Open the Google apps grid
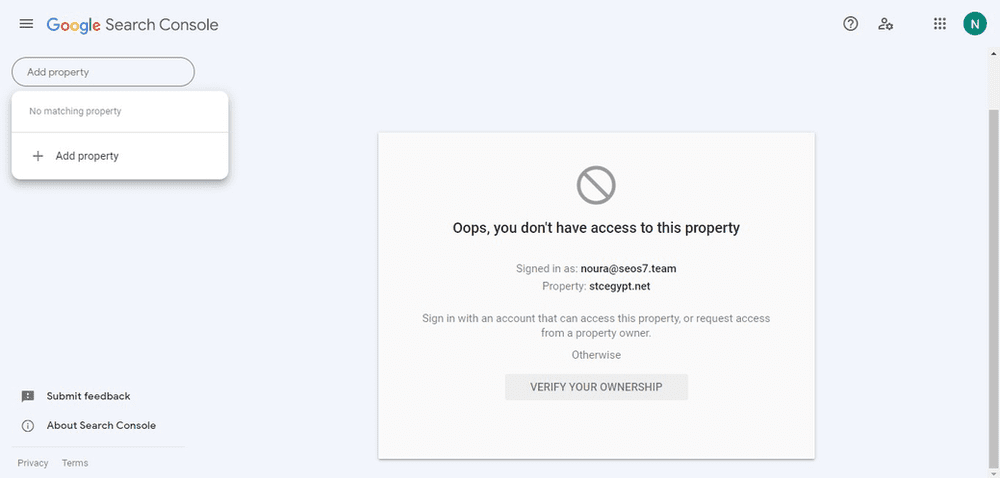Image resolution: width=1000 pixels, height=478 pixels. click(x=939, y=24)
